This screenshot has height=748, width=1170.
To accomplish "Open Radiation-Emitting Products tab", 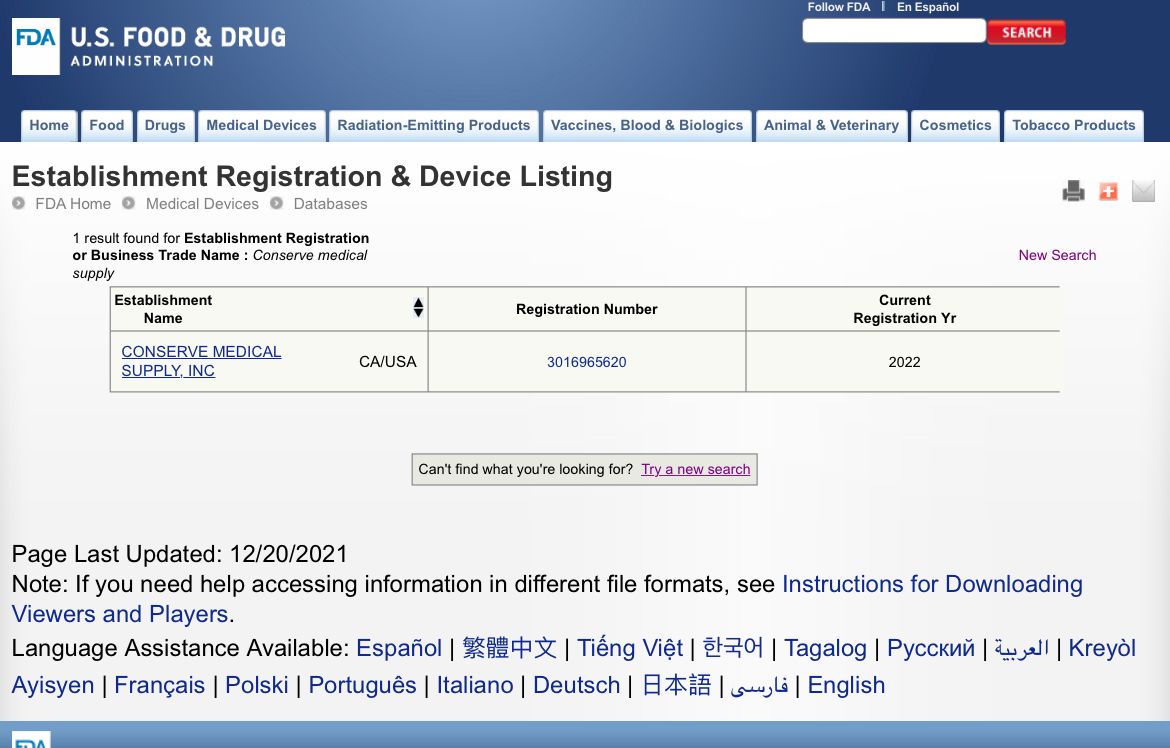I will tap(434, 125).
